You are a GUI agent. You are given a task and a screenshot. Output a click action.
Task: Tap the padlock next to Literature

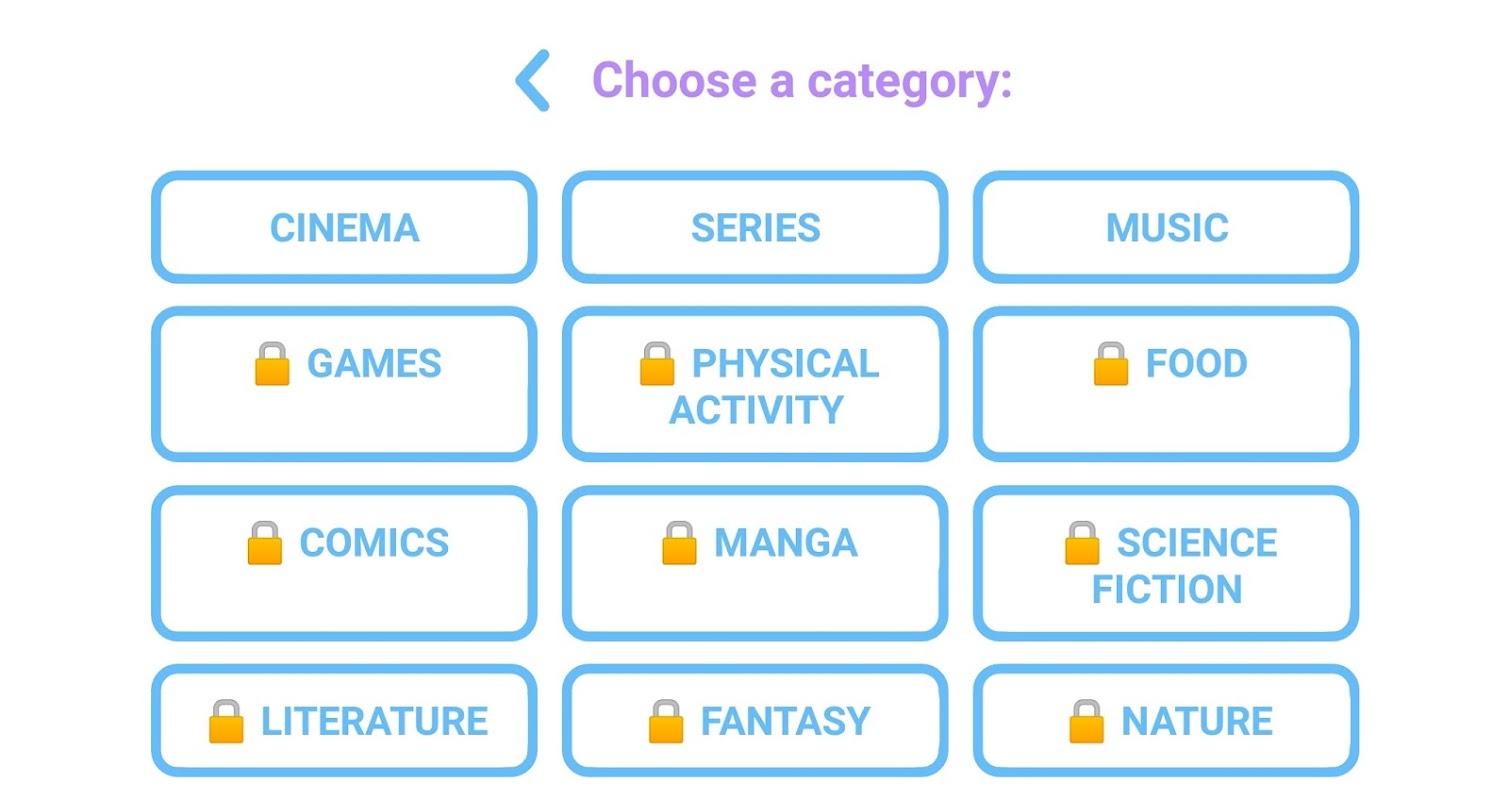point(226,721)
